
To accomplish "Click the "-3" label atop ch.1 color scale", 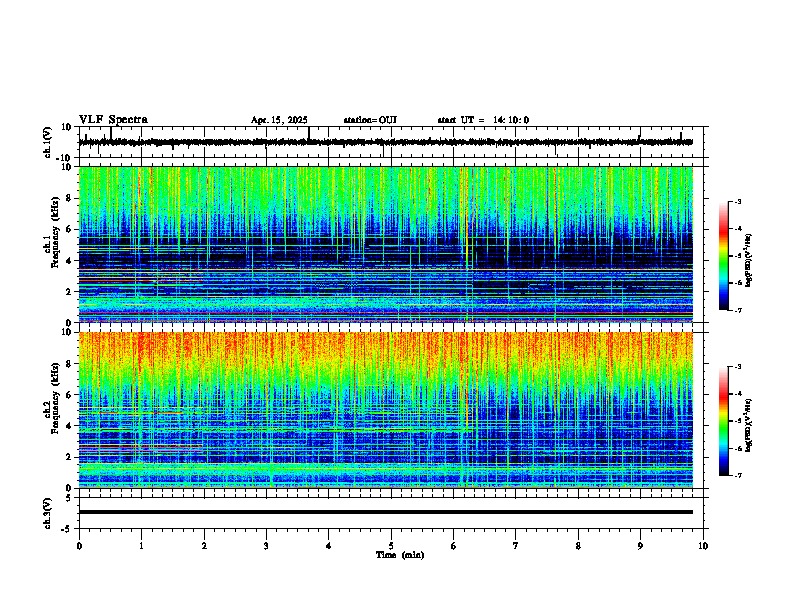I will pos(738,201).
